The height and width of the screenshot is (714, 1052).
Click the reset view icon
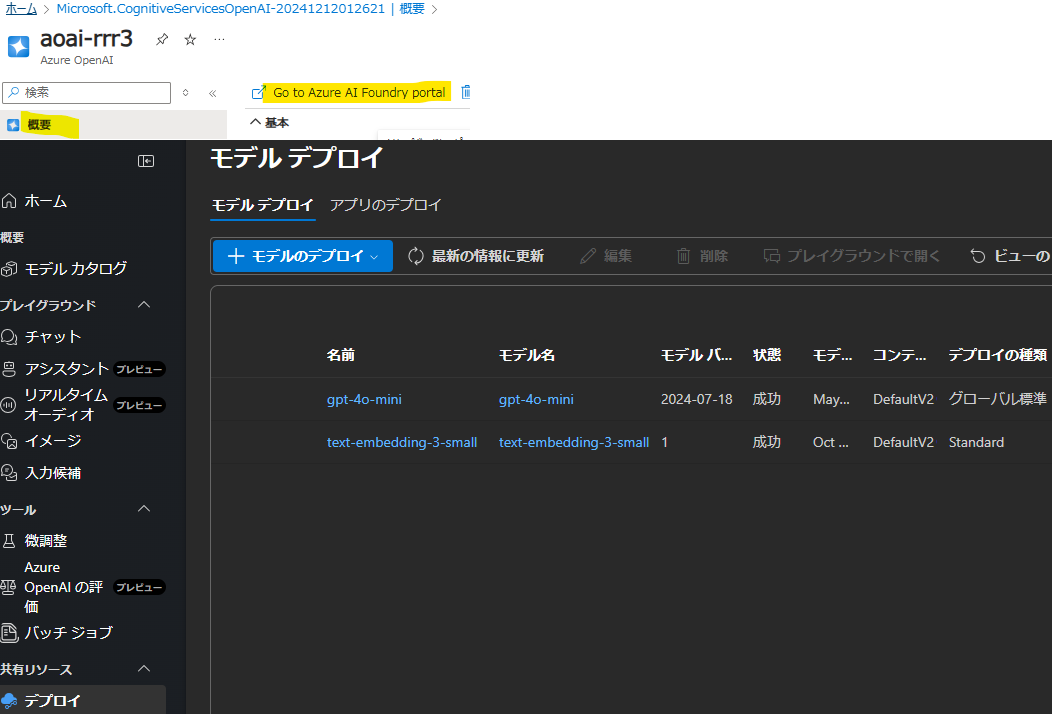pyautogui.click(x=978, y=256)
